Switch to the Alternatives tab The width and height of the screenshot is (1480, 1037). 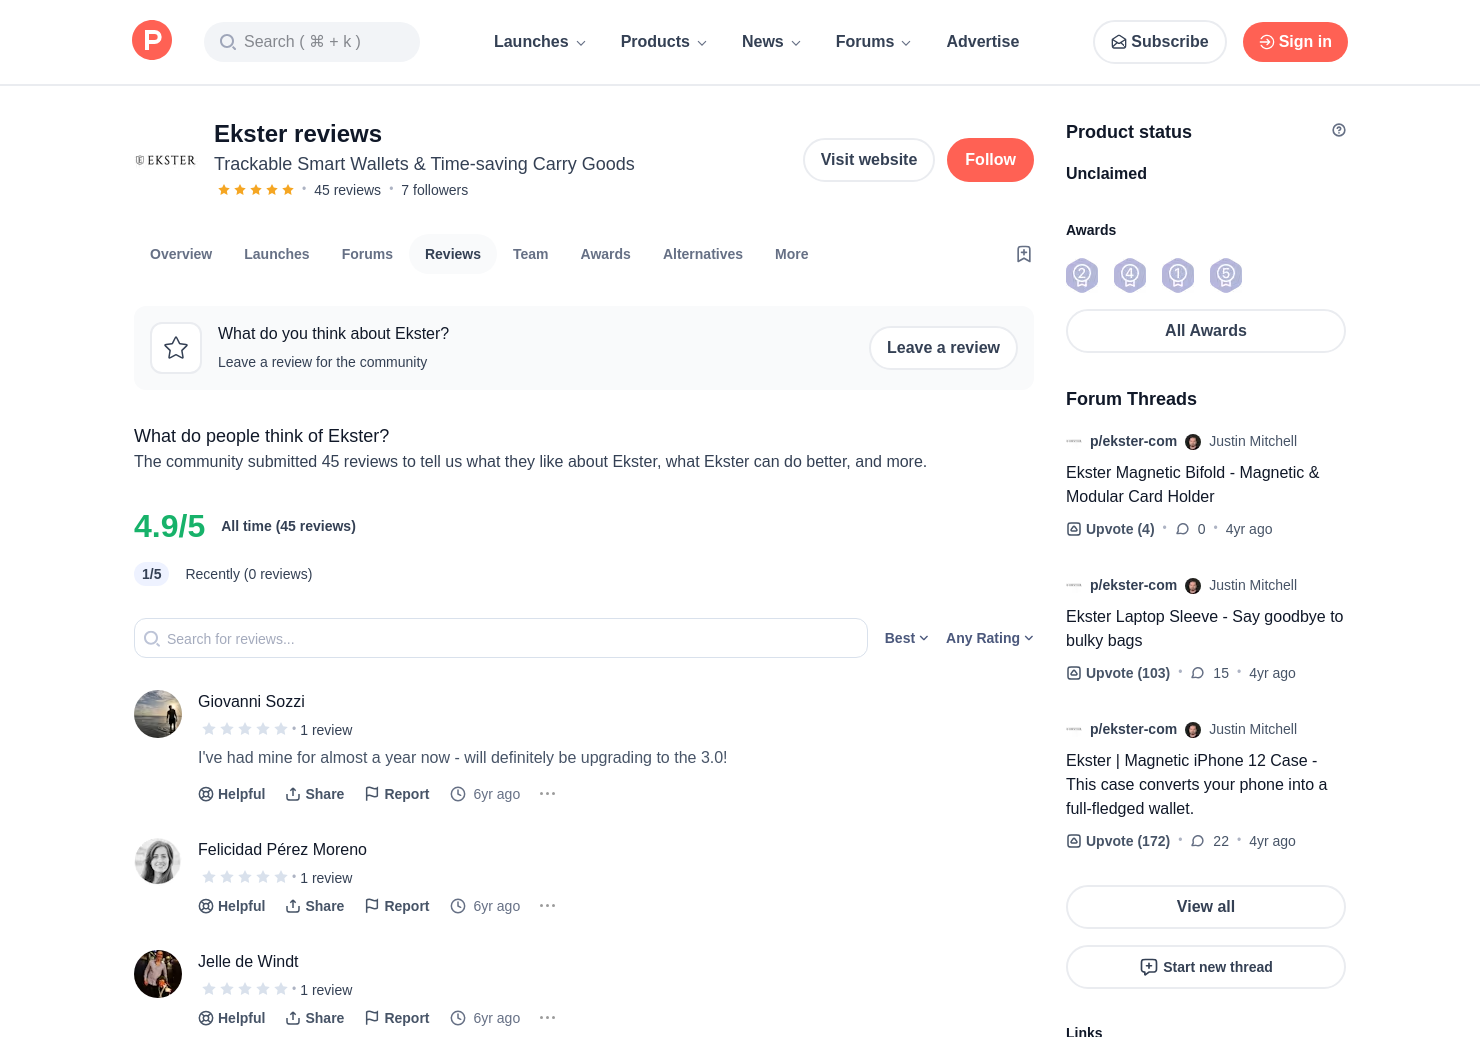click(703, 254)
